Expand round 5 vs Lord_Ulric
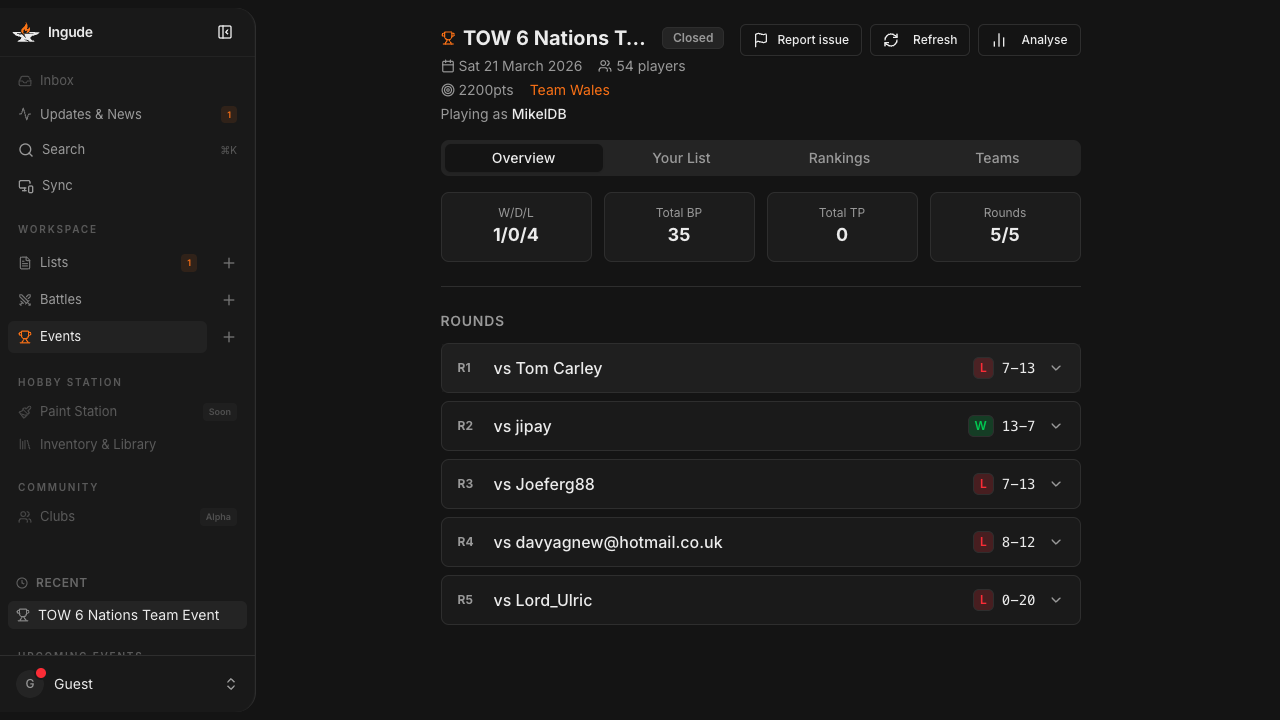 tap(760, 600)
